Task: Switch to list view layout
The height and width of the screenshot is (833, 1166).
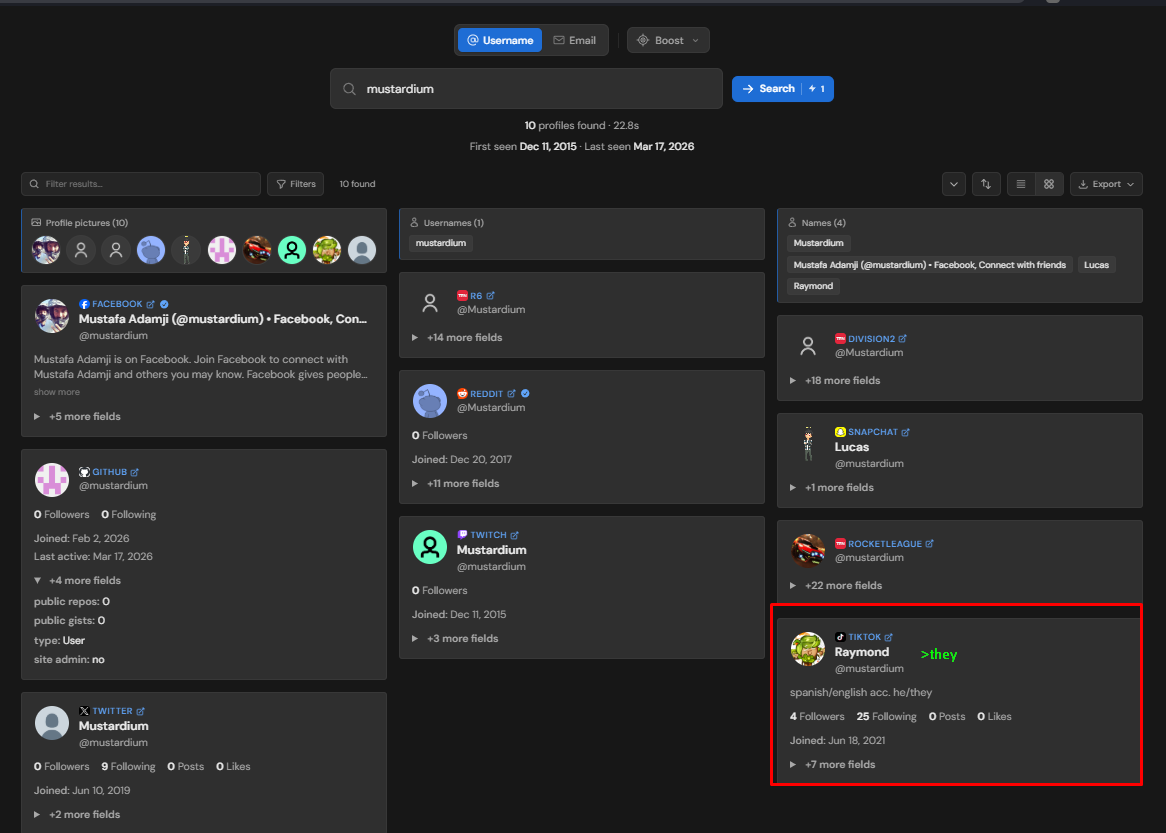Action: pos(1021,184)
